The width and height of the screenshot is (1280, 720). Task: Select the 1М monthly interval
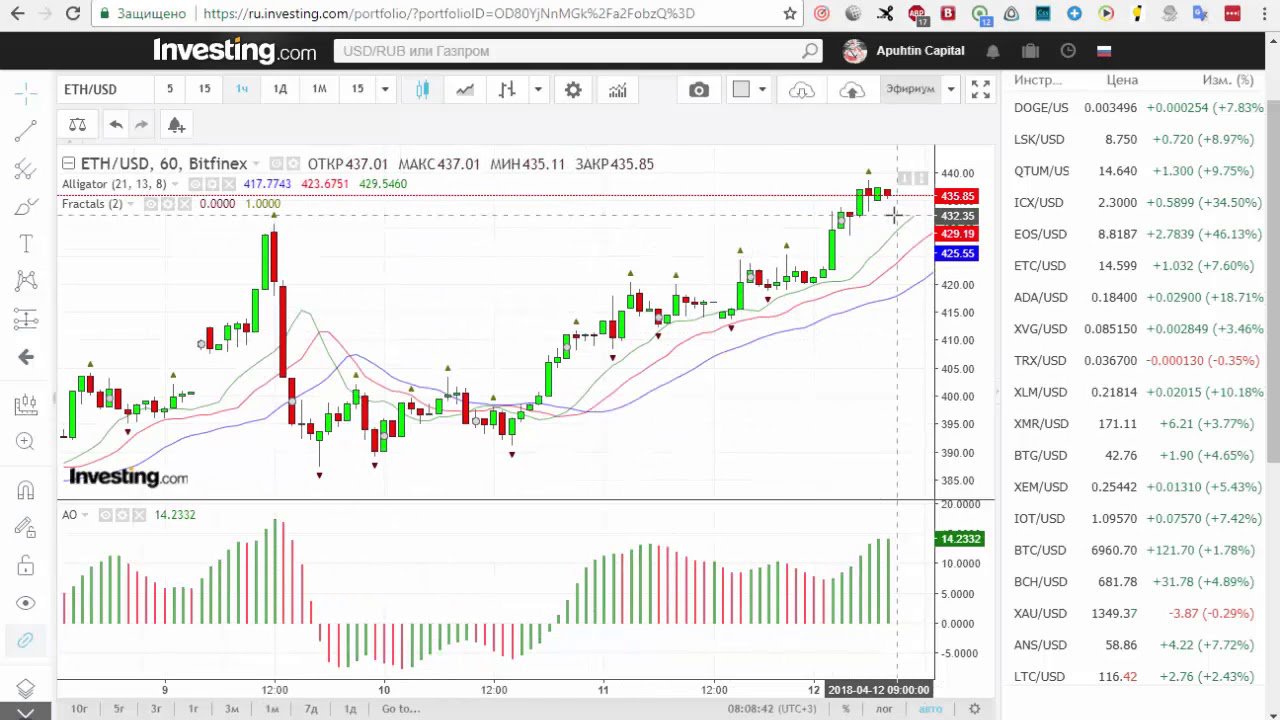click(x=319, y=89)
